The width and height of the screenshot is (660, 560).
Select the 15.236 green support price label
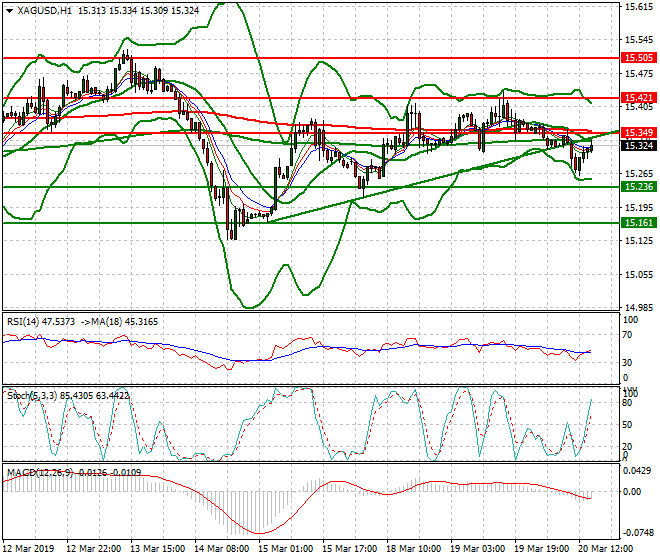tap(639, 187)
